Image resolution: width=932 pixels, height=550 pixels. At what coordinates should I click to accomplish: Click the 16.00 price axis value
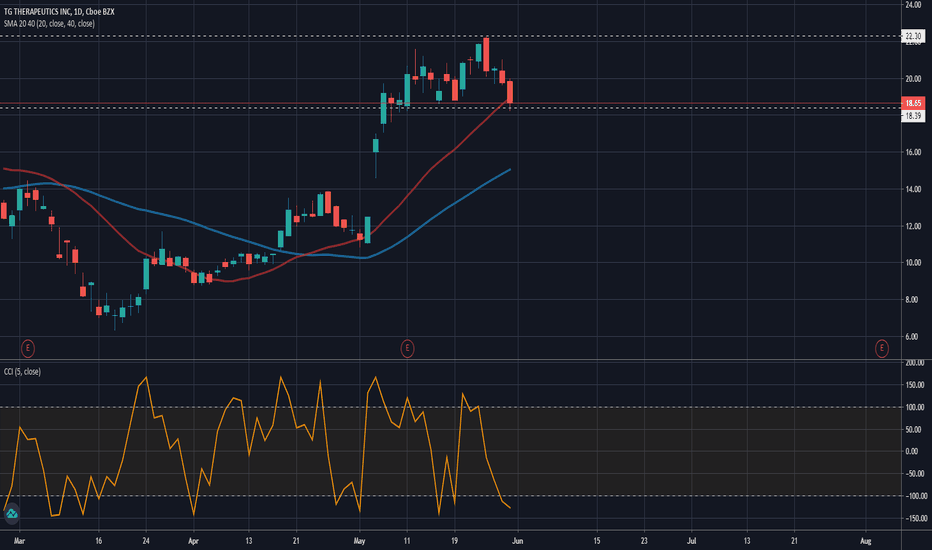pyautogui.click(x=913, y=152)
